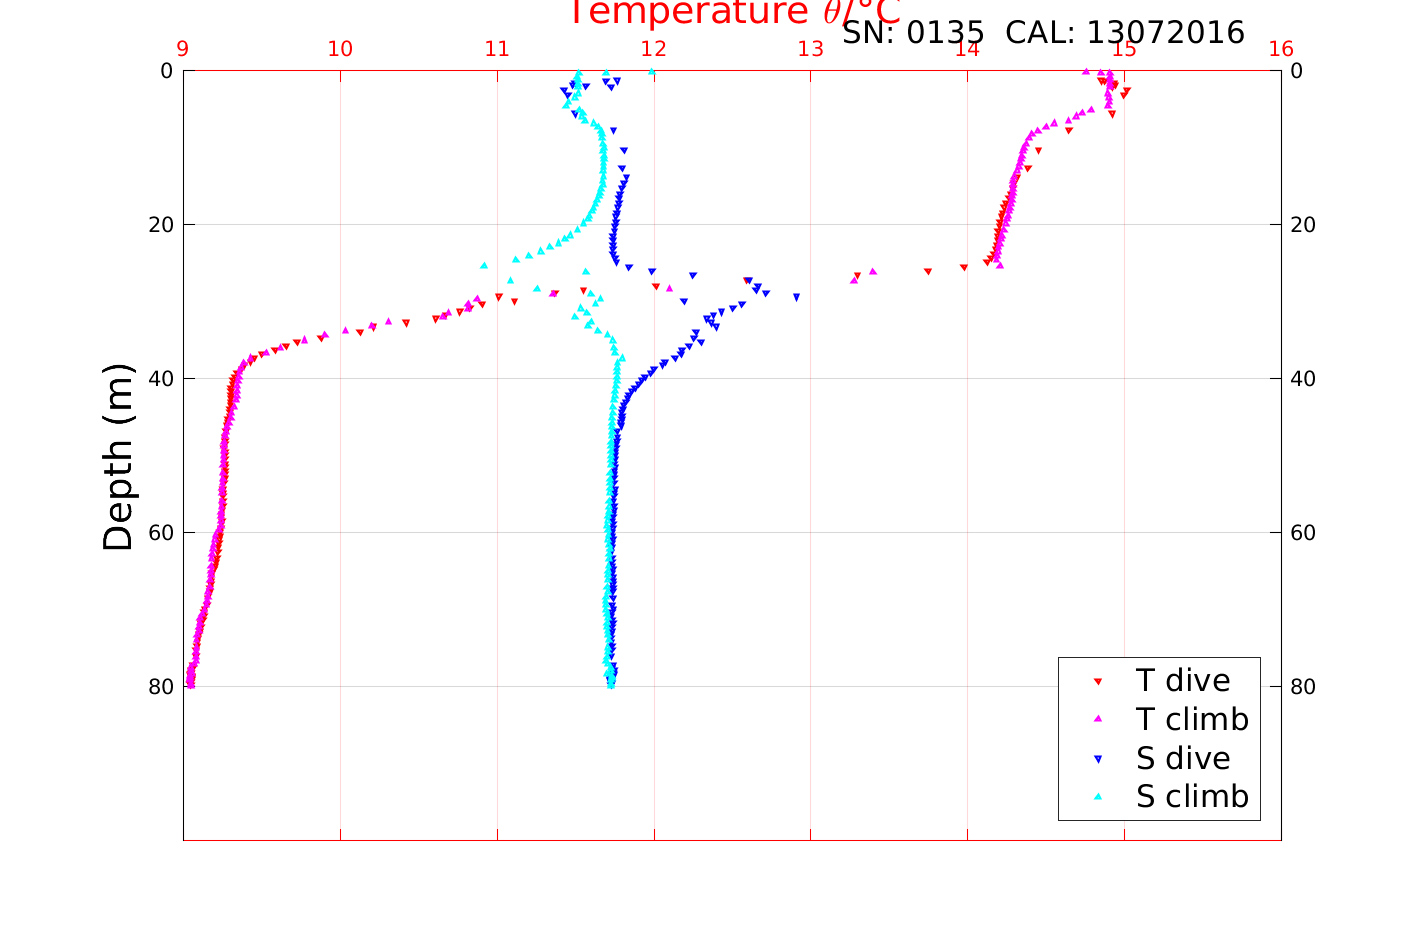
Task: Select the 'S dive' legend label
Action: pos(1183,758)
